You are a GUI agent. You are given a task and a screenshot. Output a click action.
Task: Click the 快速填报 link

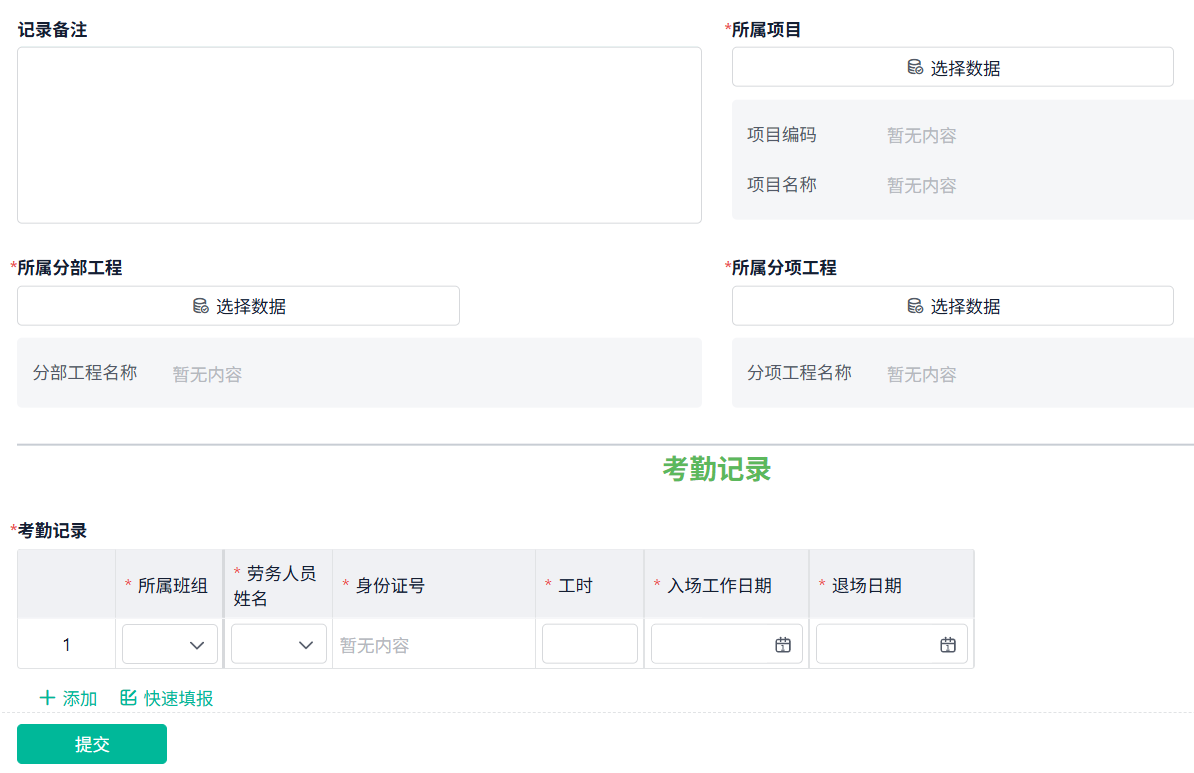point(178,698)
